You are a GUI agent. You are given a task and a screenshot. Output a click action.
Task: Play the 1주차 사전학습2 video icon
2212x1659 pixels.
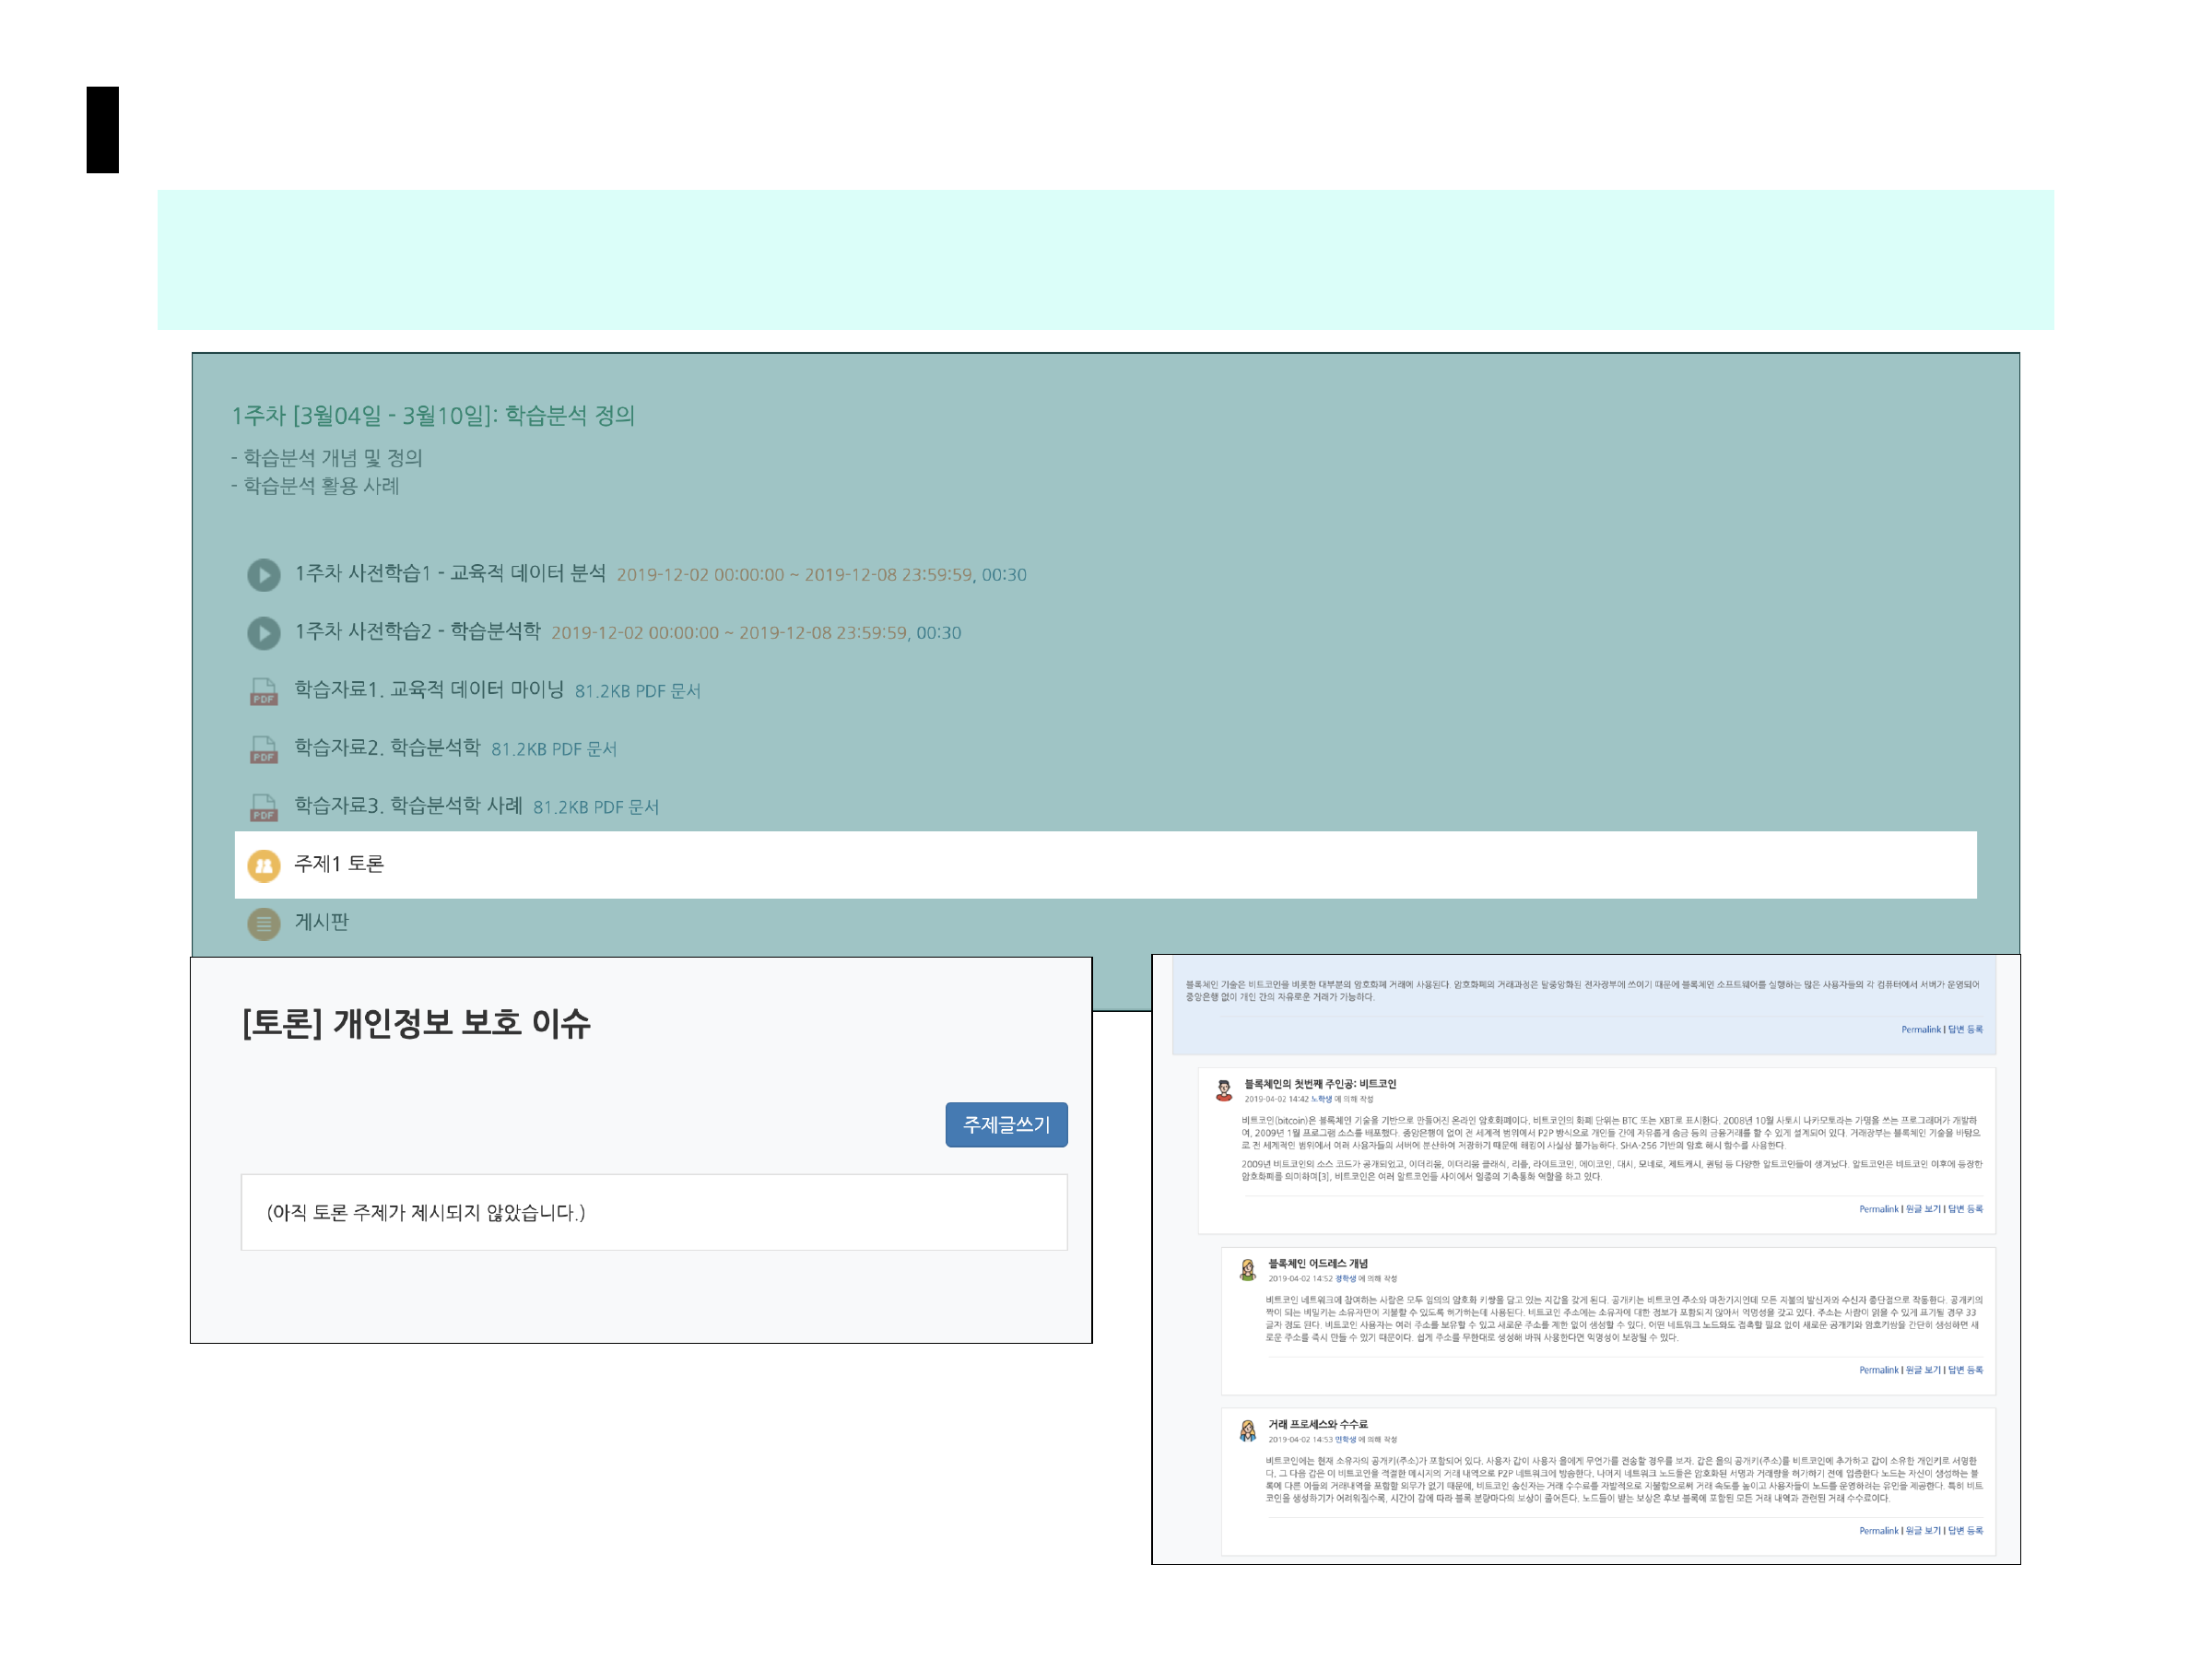[x=263, y=633]
